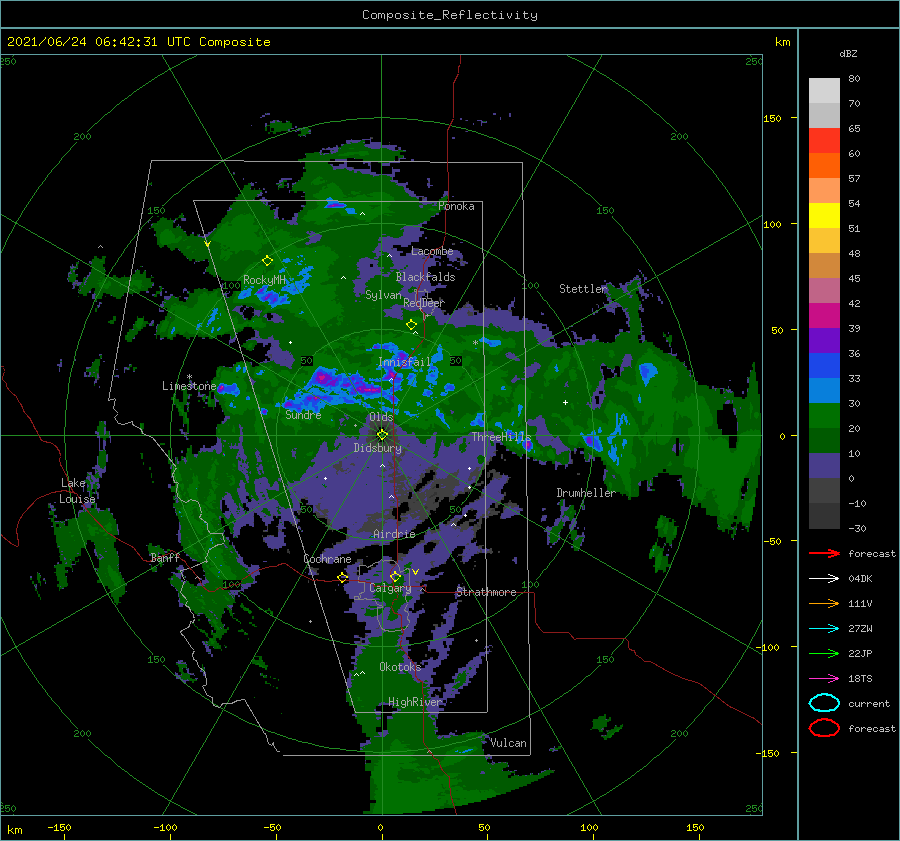Click the Cochrane label

(327, 559)
